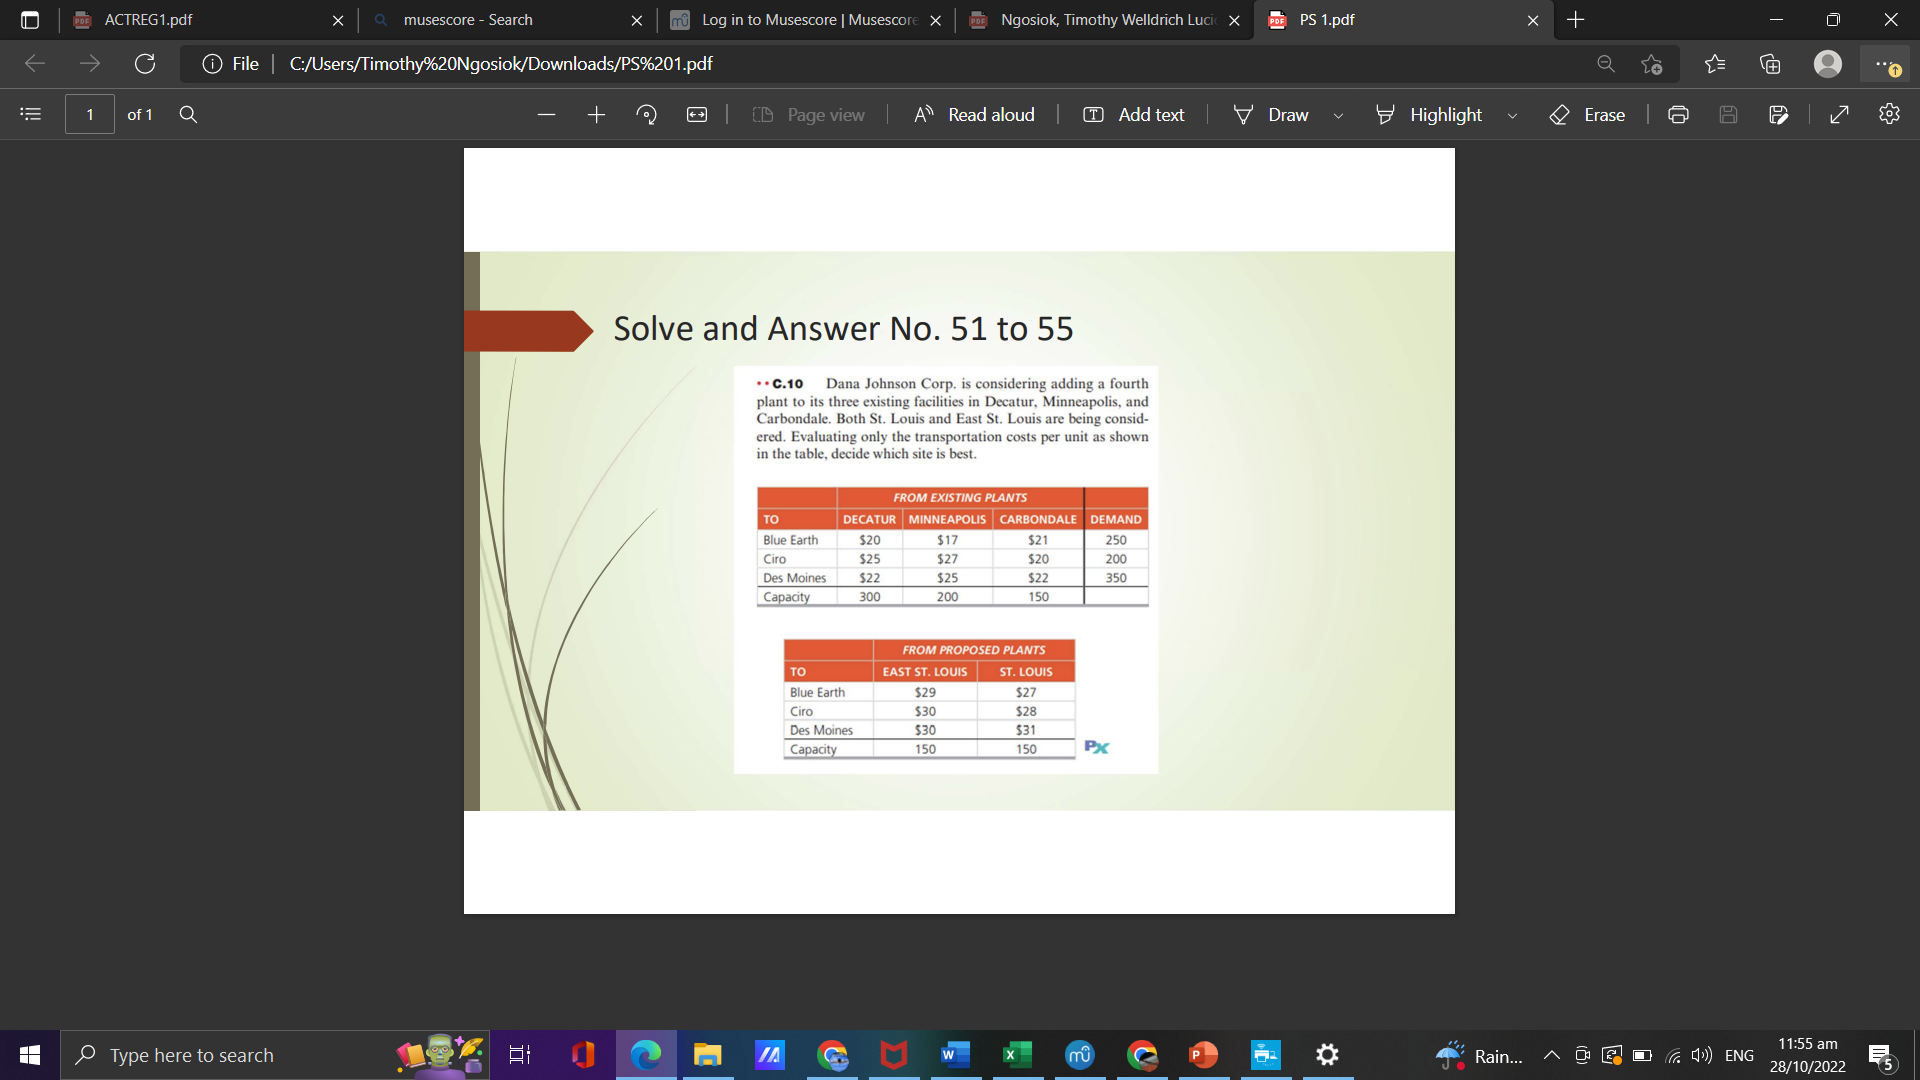Click the page number input field
Image resolution: width=1920 pixels, height=1080 pixels.
tap(89, 114)
